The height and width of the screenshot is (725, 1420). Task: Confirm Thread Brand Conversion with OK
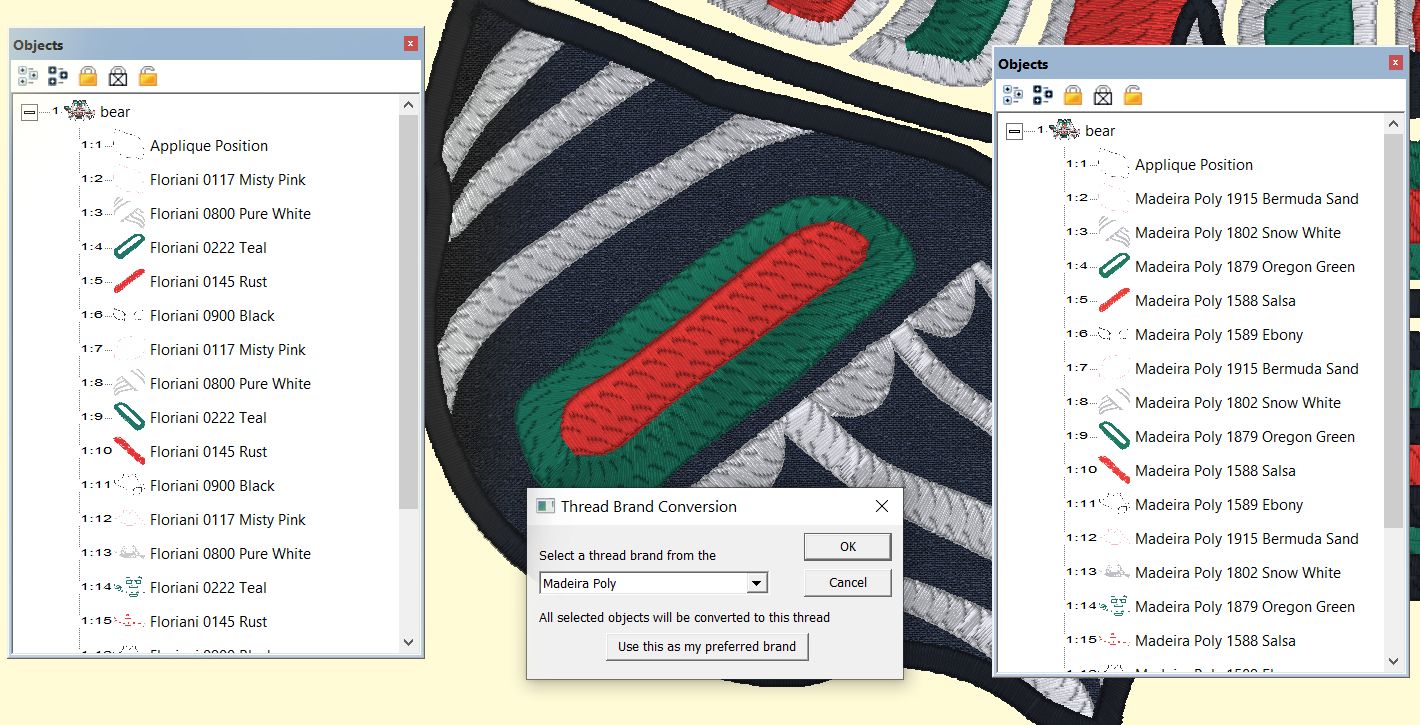[x=848, y=547]
